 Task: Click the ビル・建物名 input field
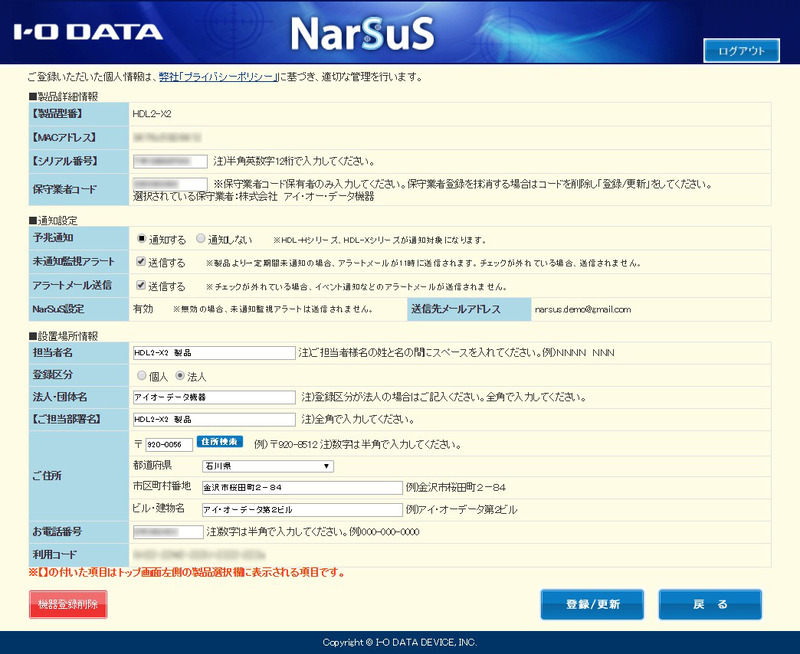point(302,510)
